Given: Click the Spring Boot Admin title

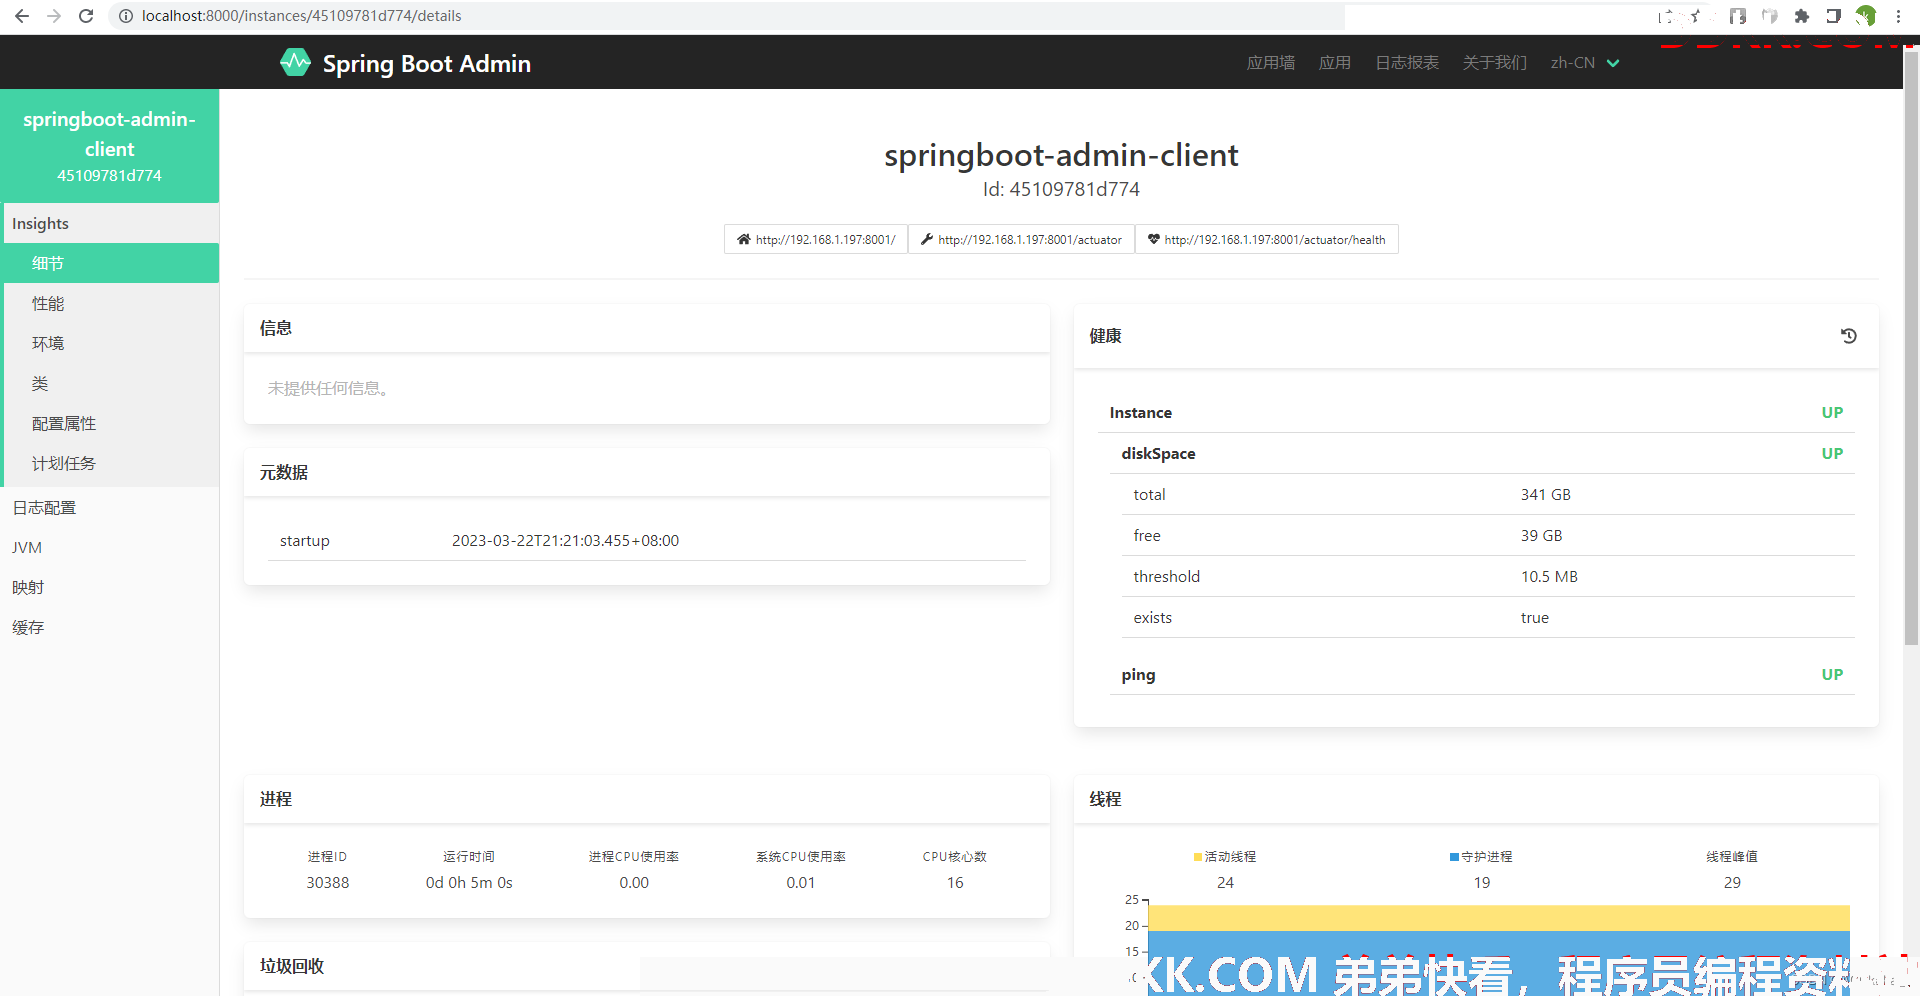Looking at the screenshot, I should 426,63.
